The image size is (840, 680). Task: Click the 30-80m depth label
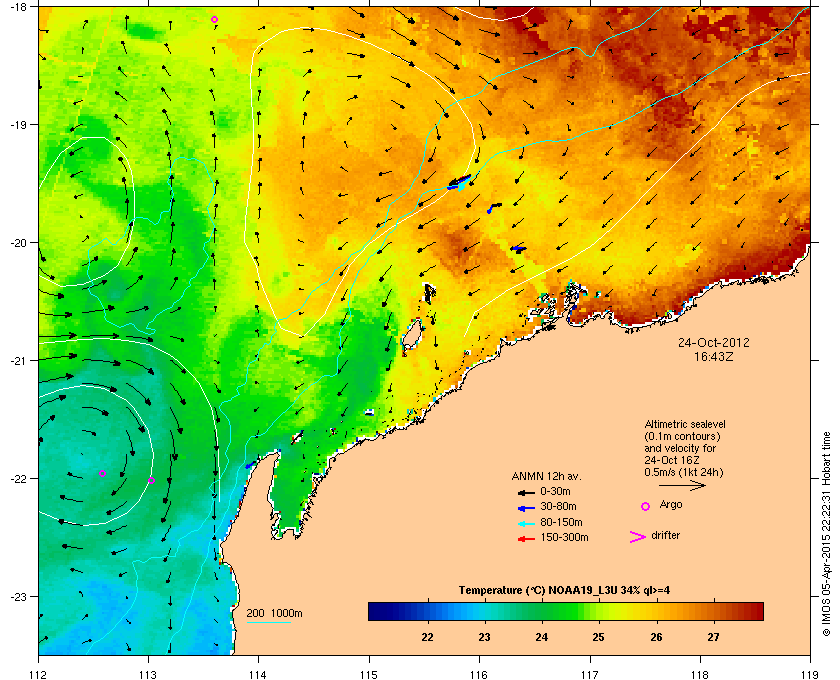click(x=558, y=506)
